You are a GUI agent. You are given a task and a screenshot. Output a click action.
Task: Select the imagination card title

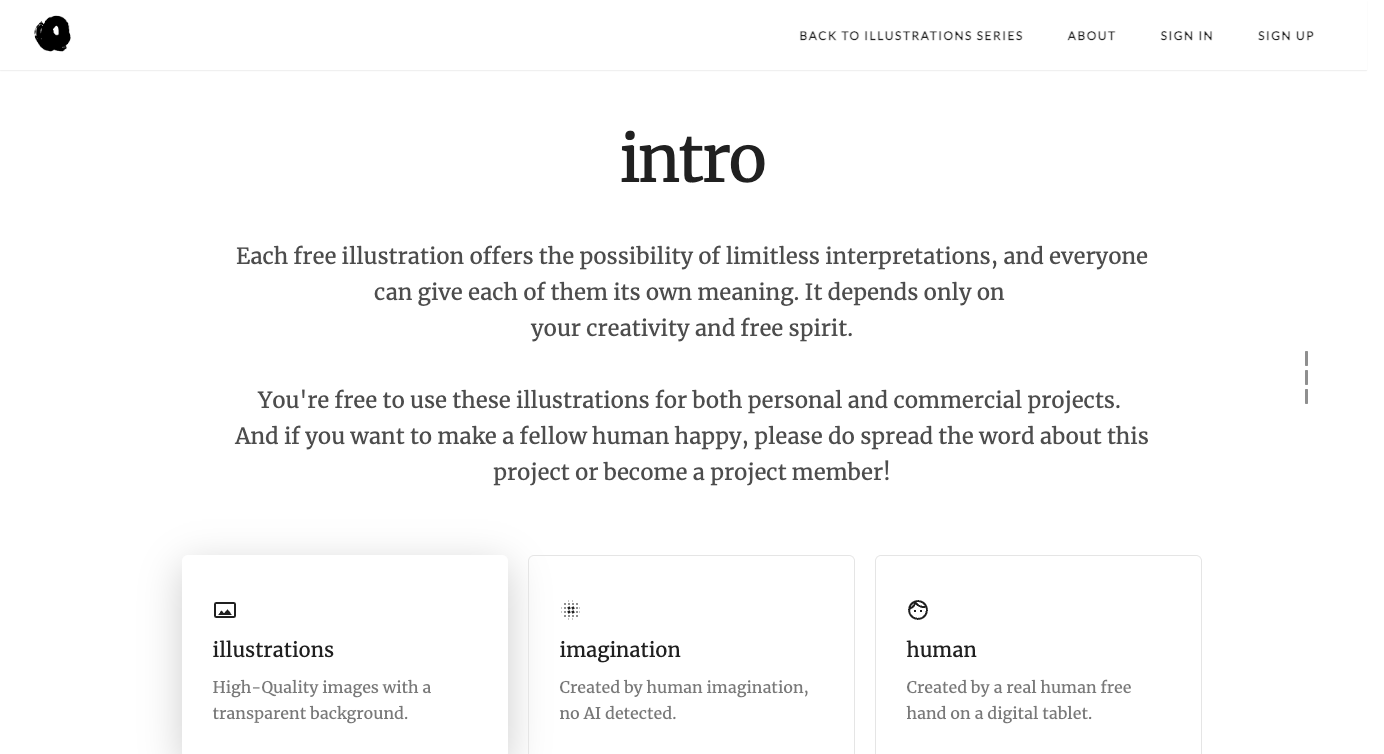(620, 650)
